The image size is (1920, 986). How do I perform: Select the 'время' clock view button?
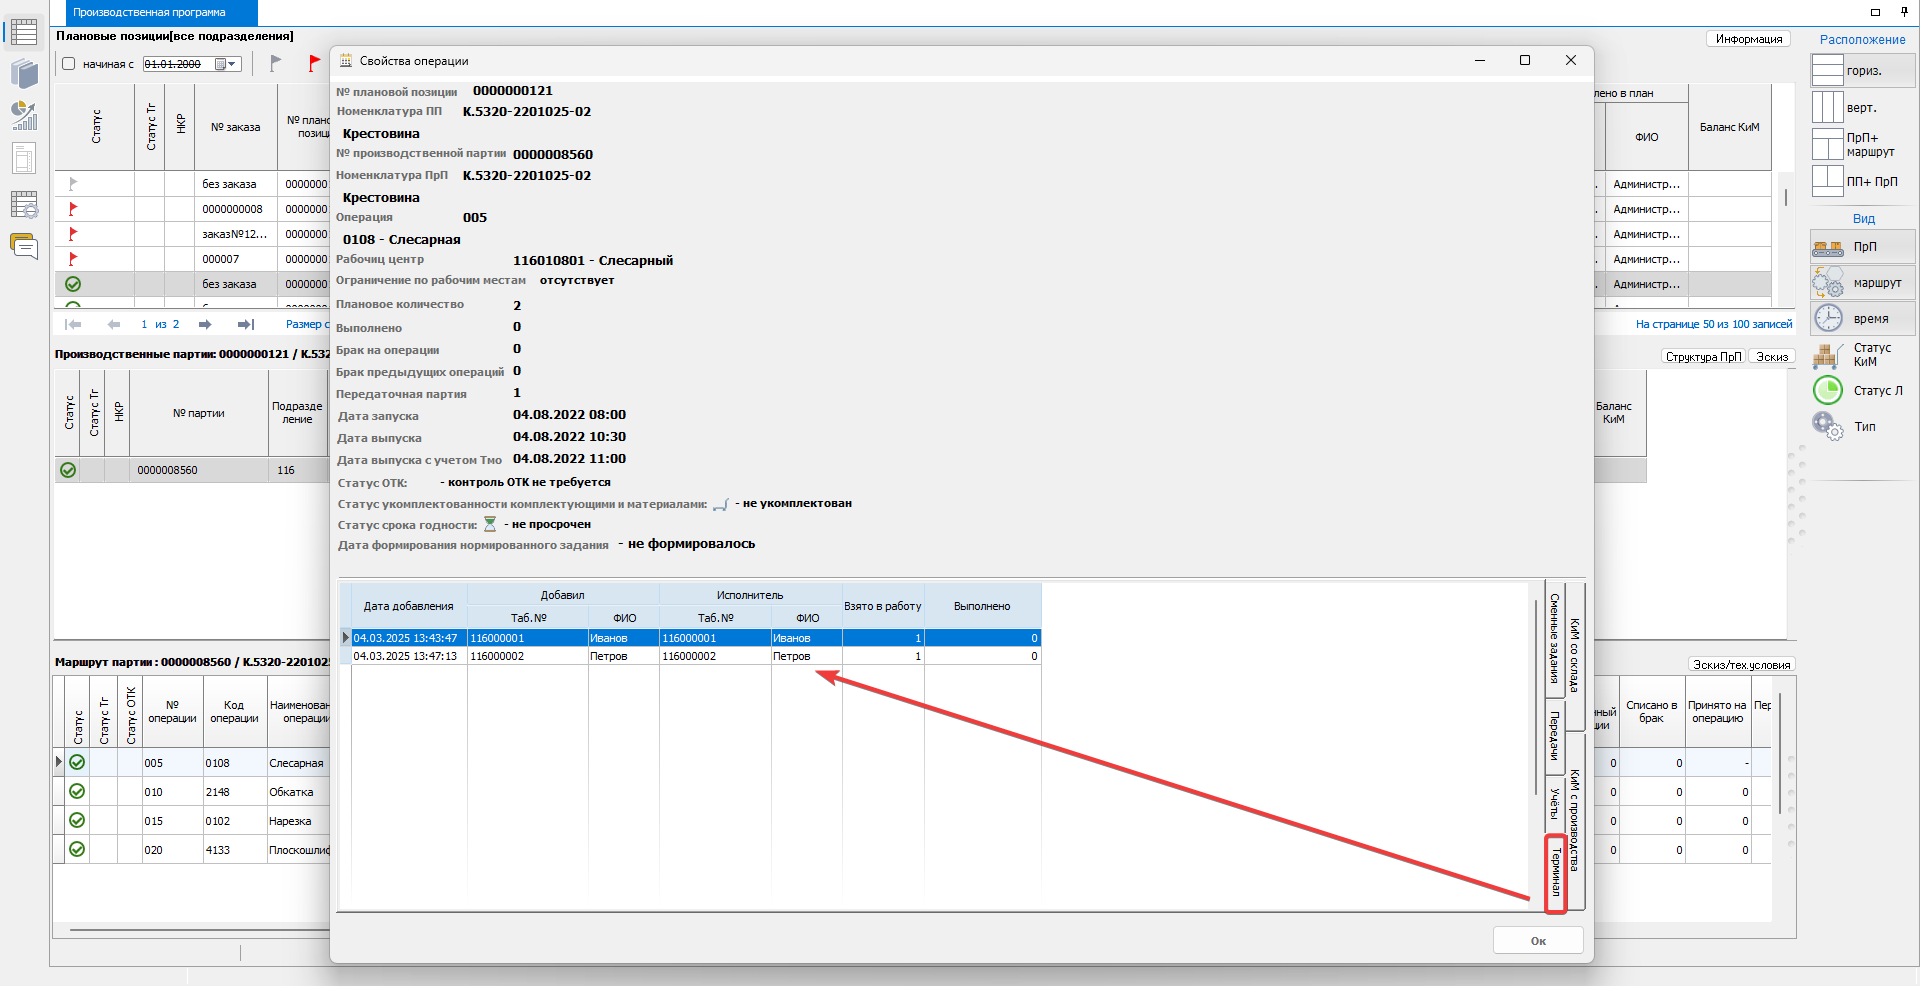[x=1861, y=319]
